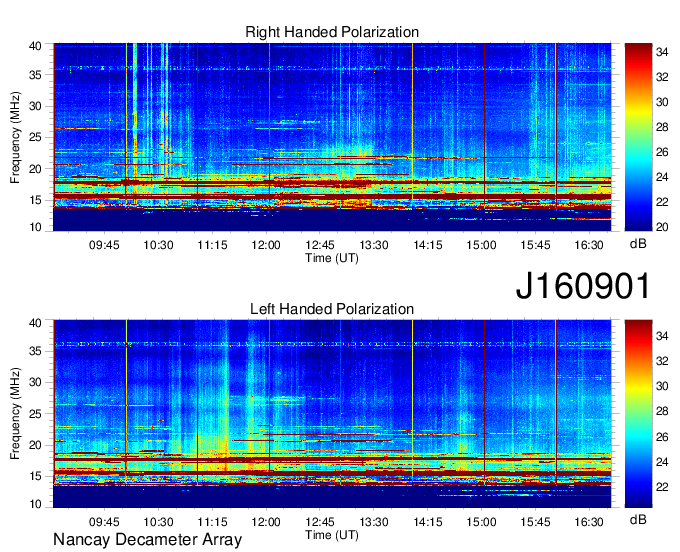Click the 12:45 time tick under Left Handed plot
The image size is (680, 552).
point(320,522)
